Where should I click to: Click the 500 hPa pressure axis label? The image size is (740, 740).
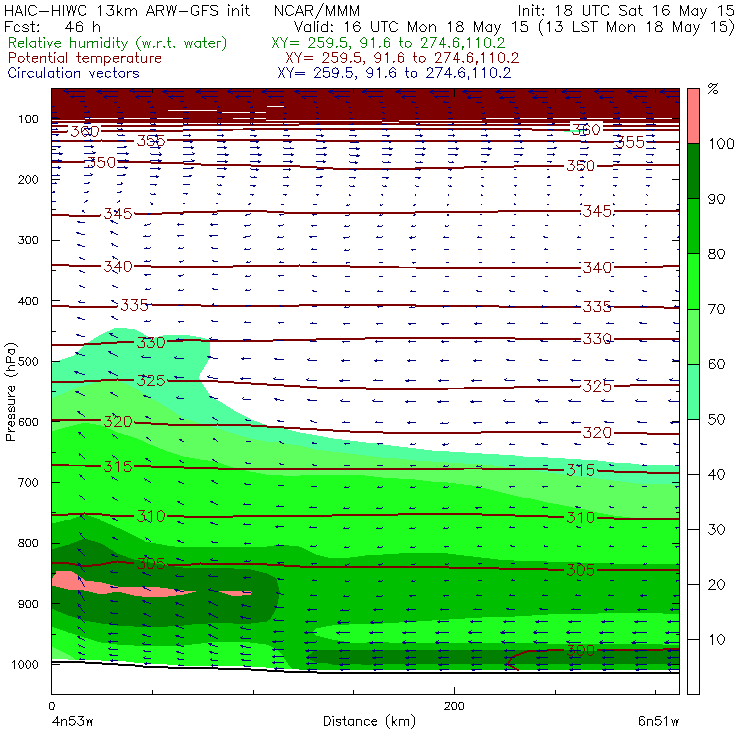click(x=28, y=361)
